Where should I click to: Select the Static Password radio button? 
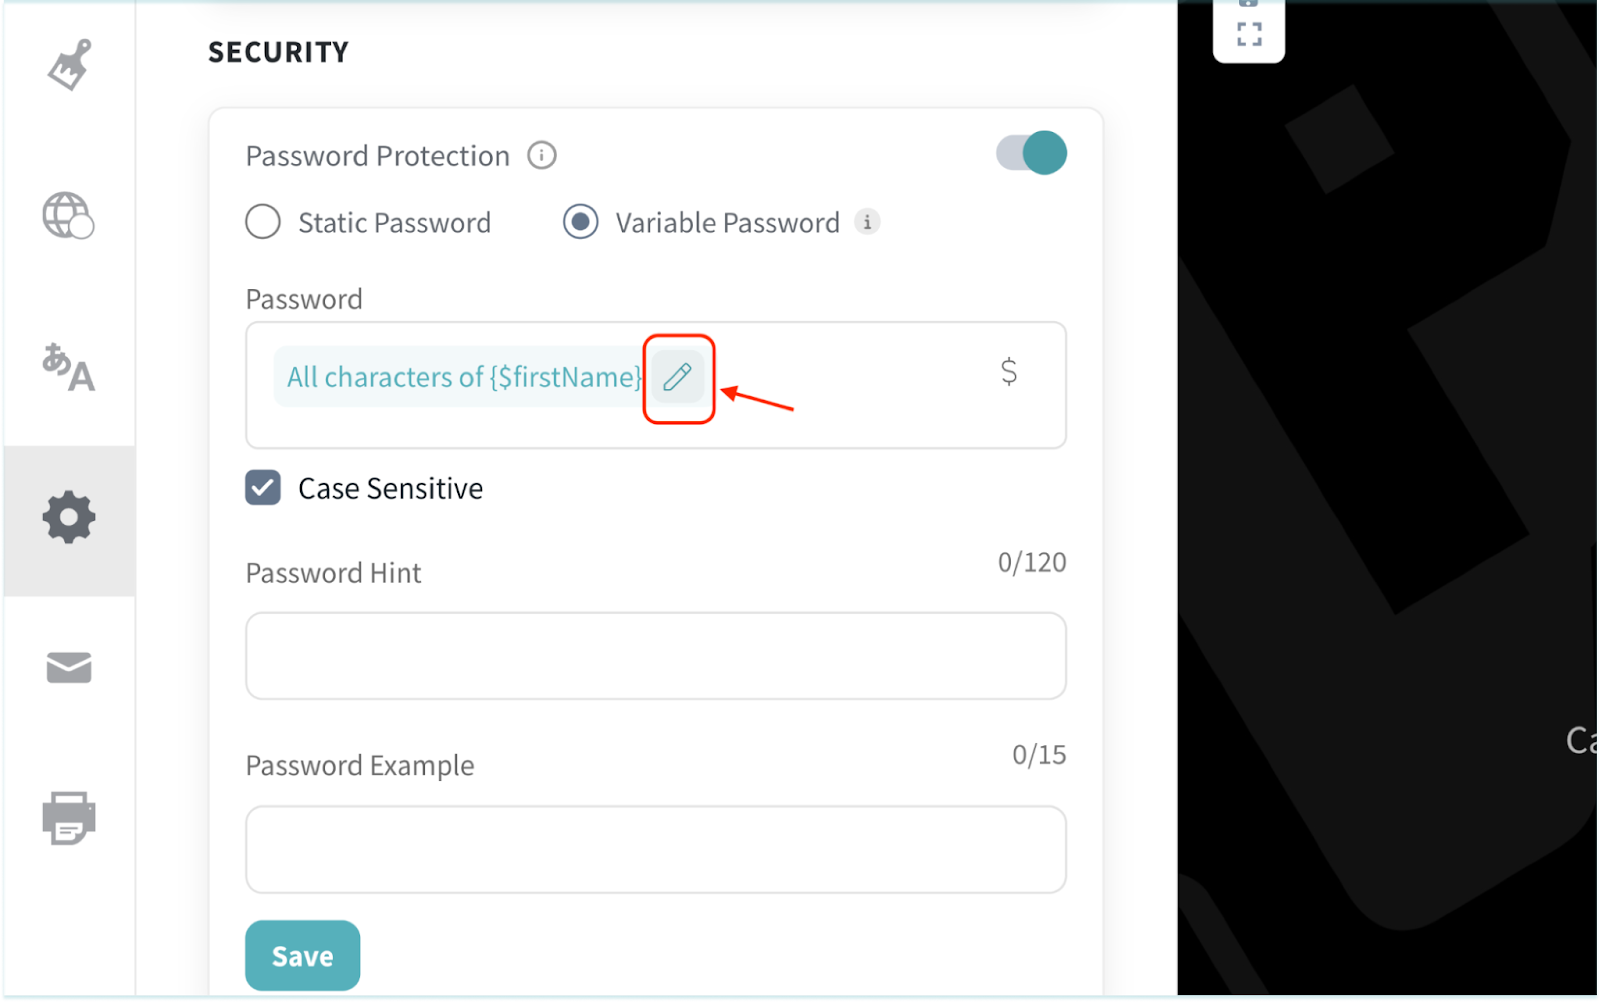pyautogui.click(x=263, y=222)
